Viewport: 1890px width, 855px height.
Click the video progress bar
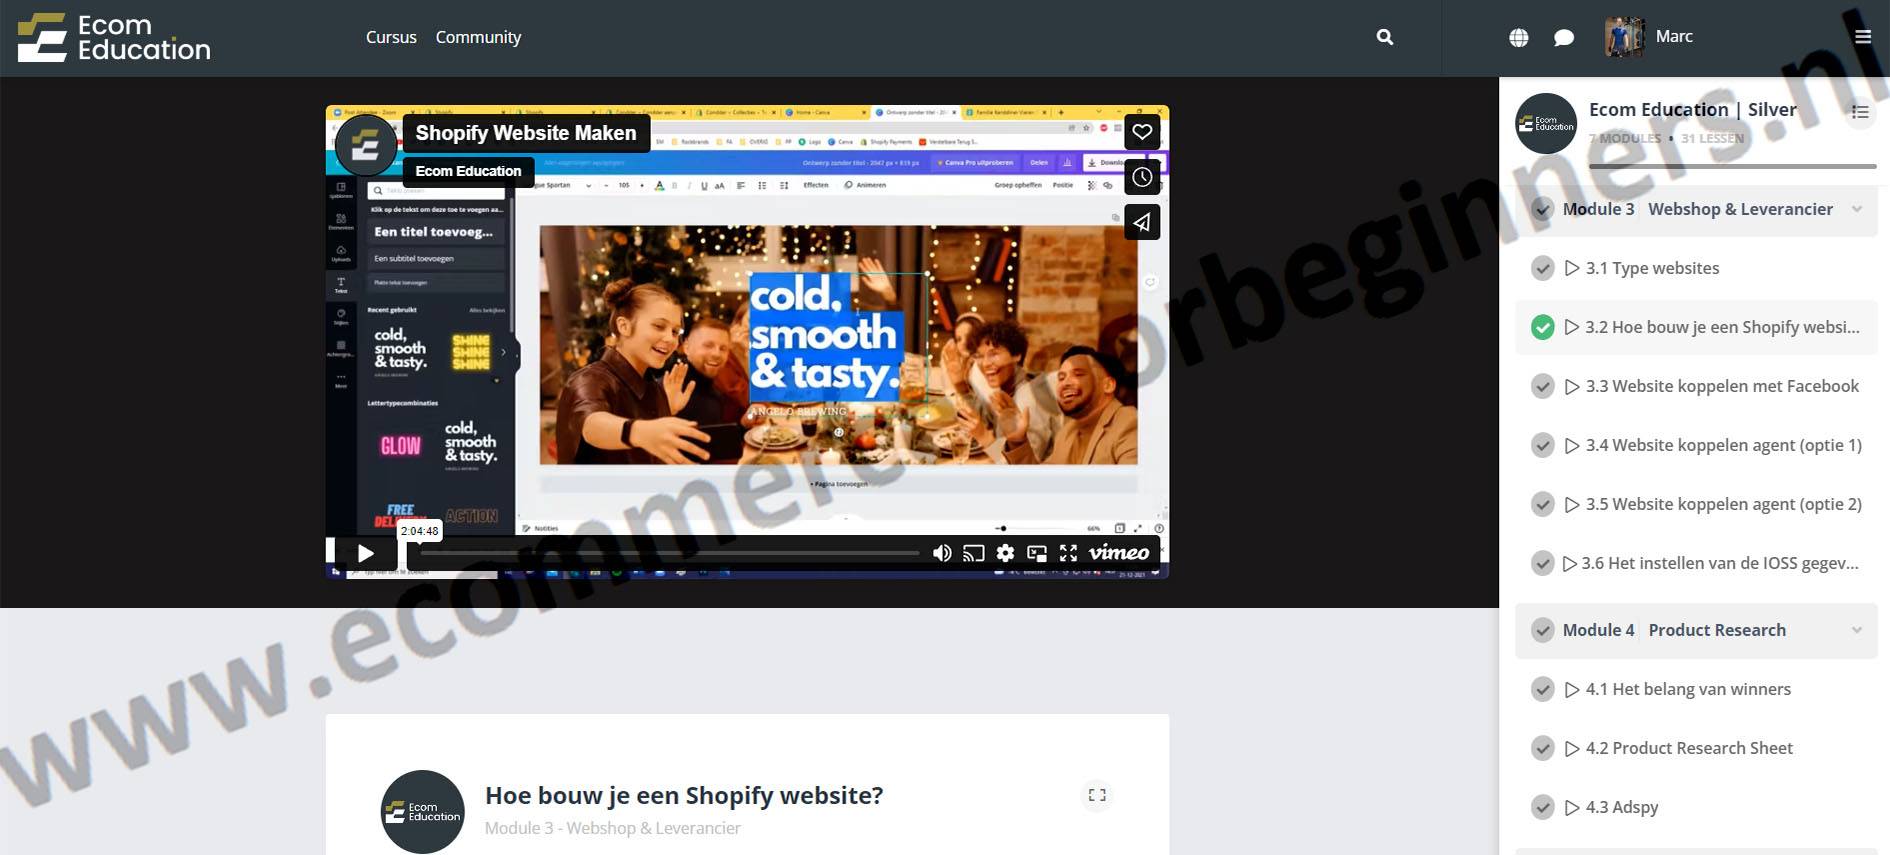pos(668,553)
